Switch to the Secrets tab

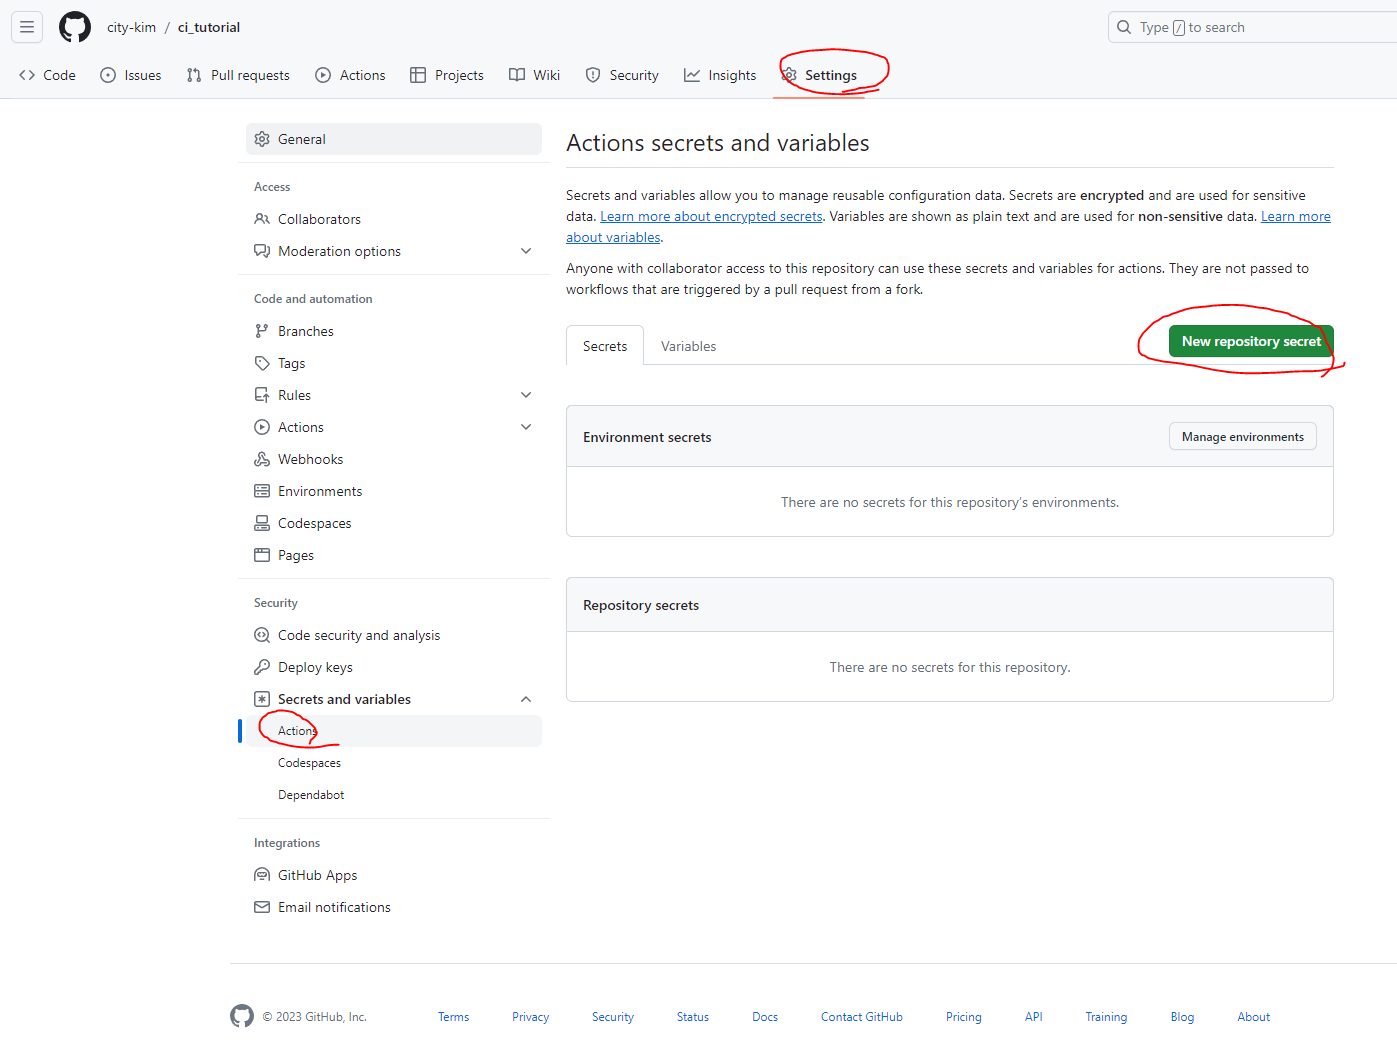coord(605,346)
